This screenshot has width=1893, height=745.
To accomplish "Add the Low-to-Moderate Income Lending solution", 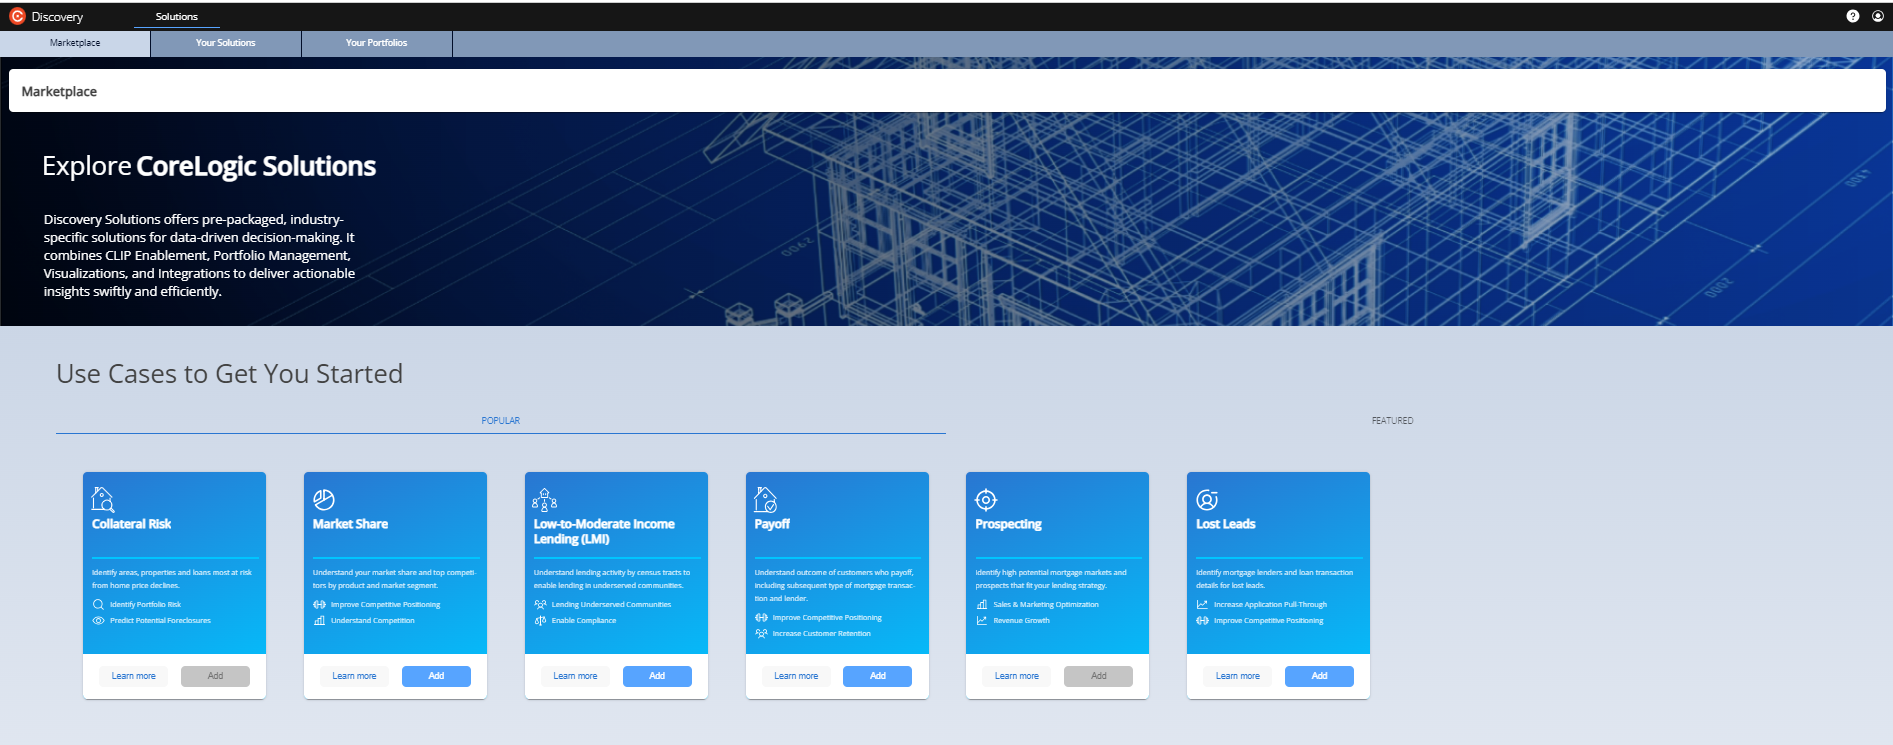I will tap(657, 676).
